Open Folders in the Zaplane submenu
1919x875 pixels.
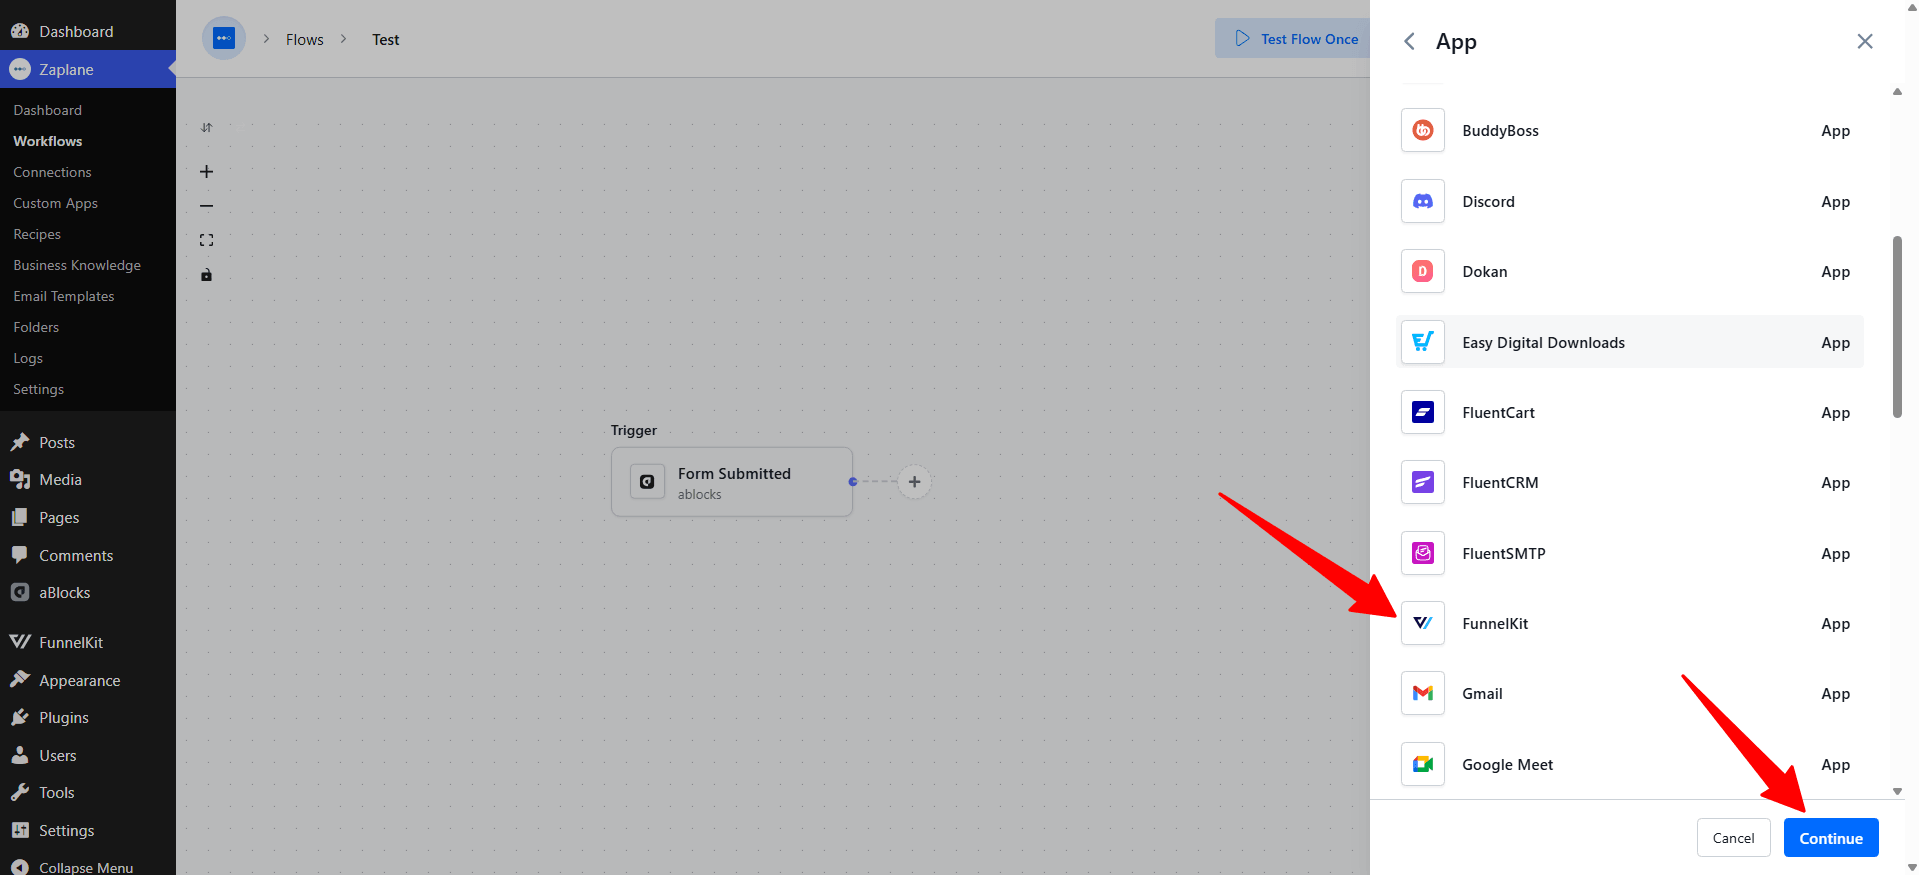pyautogui.click(x=36, y=327)
